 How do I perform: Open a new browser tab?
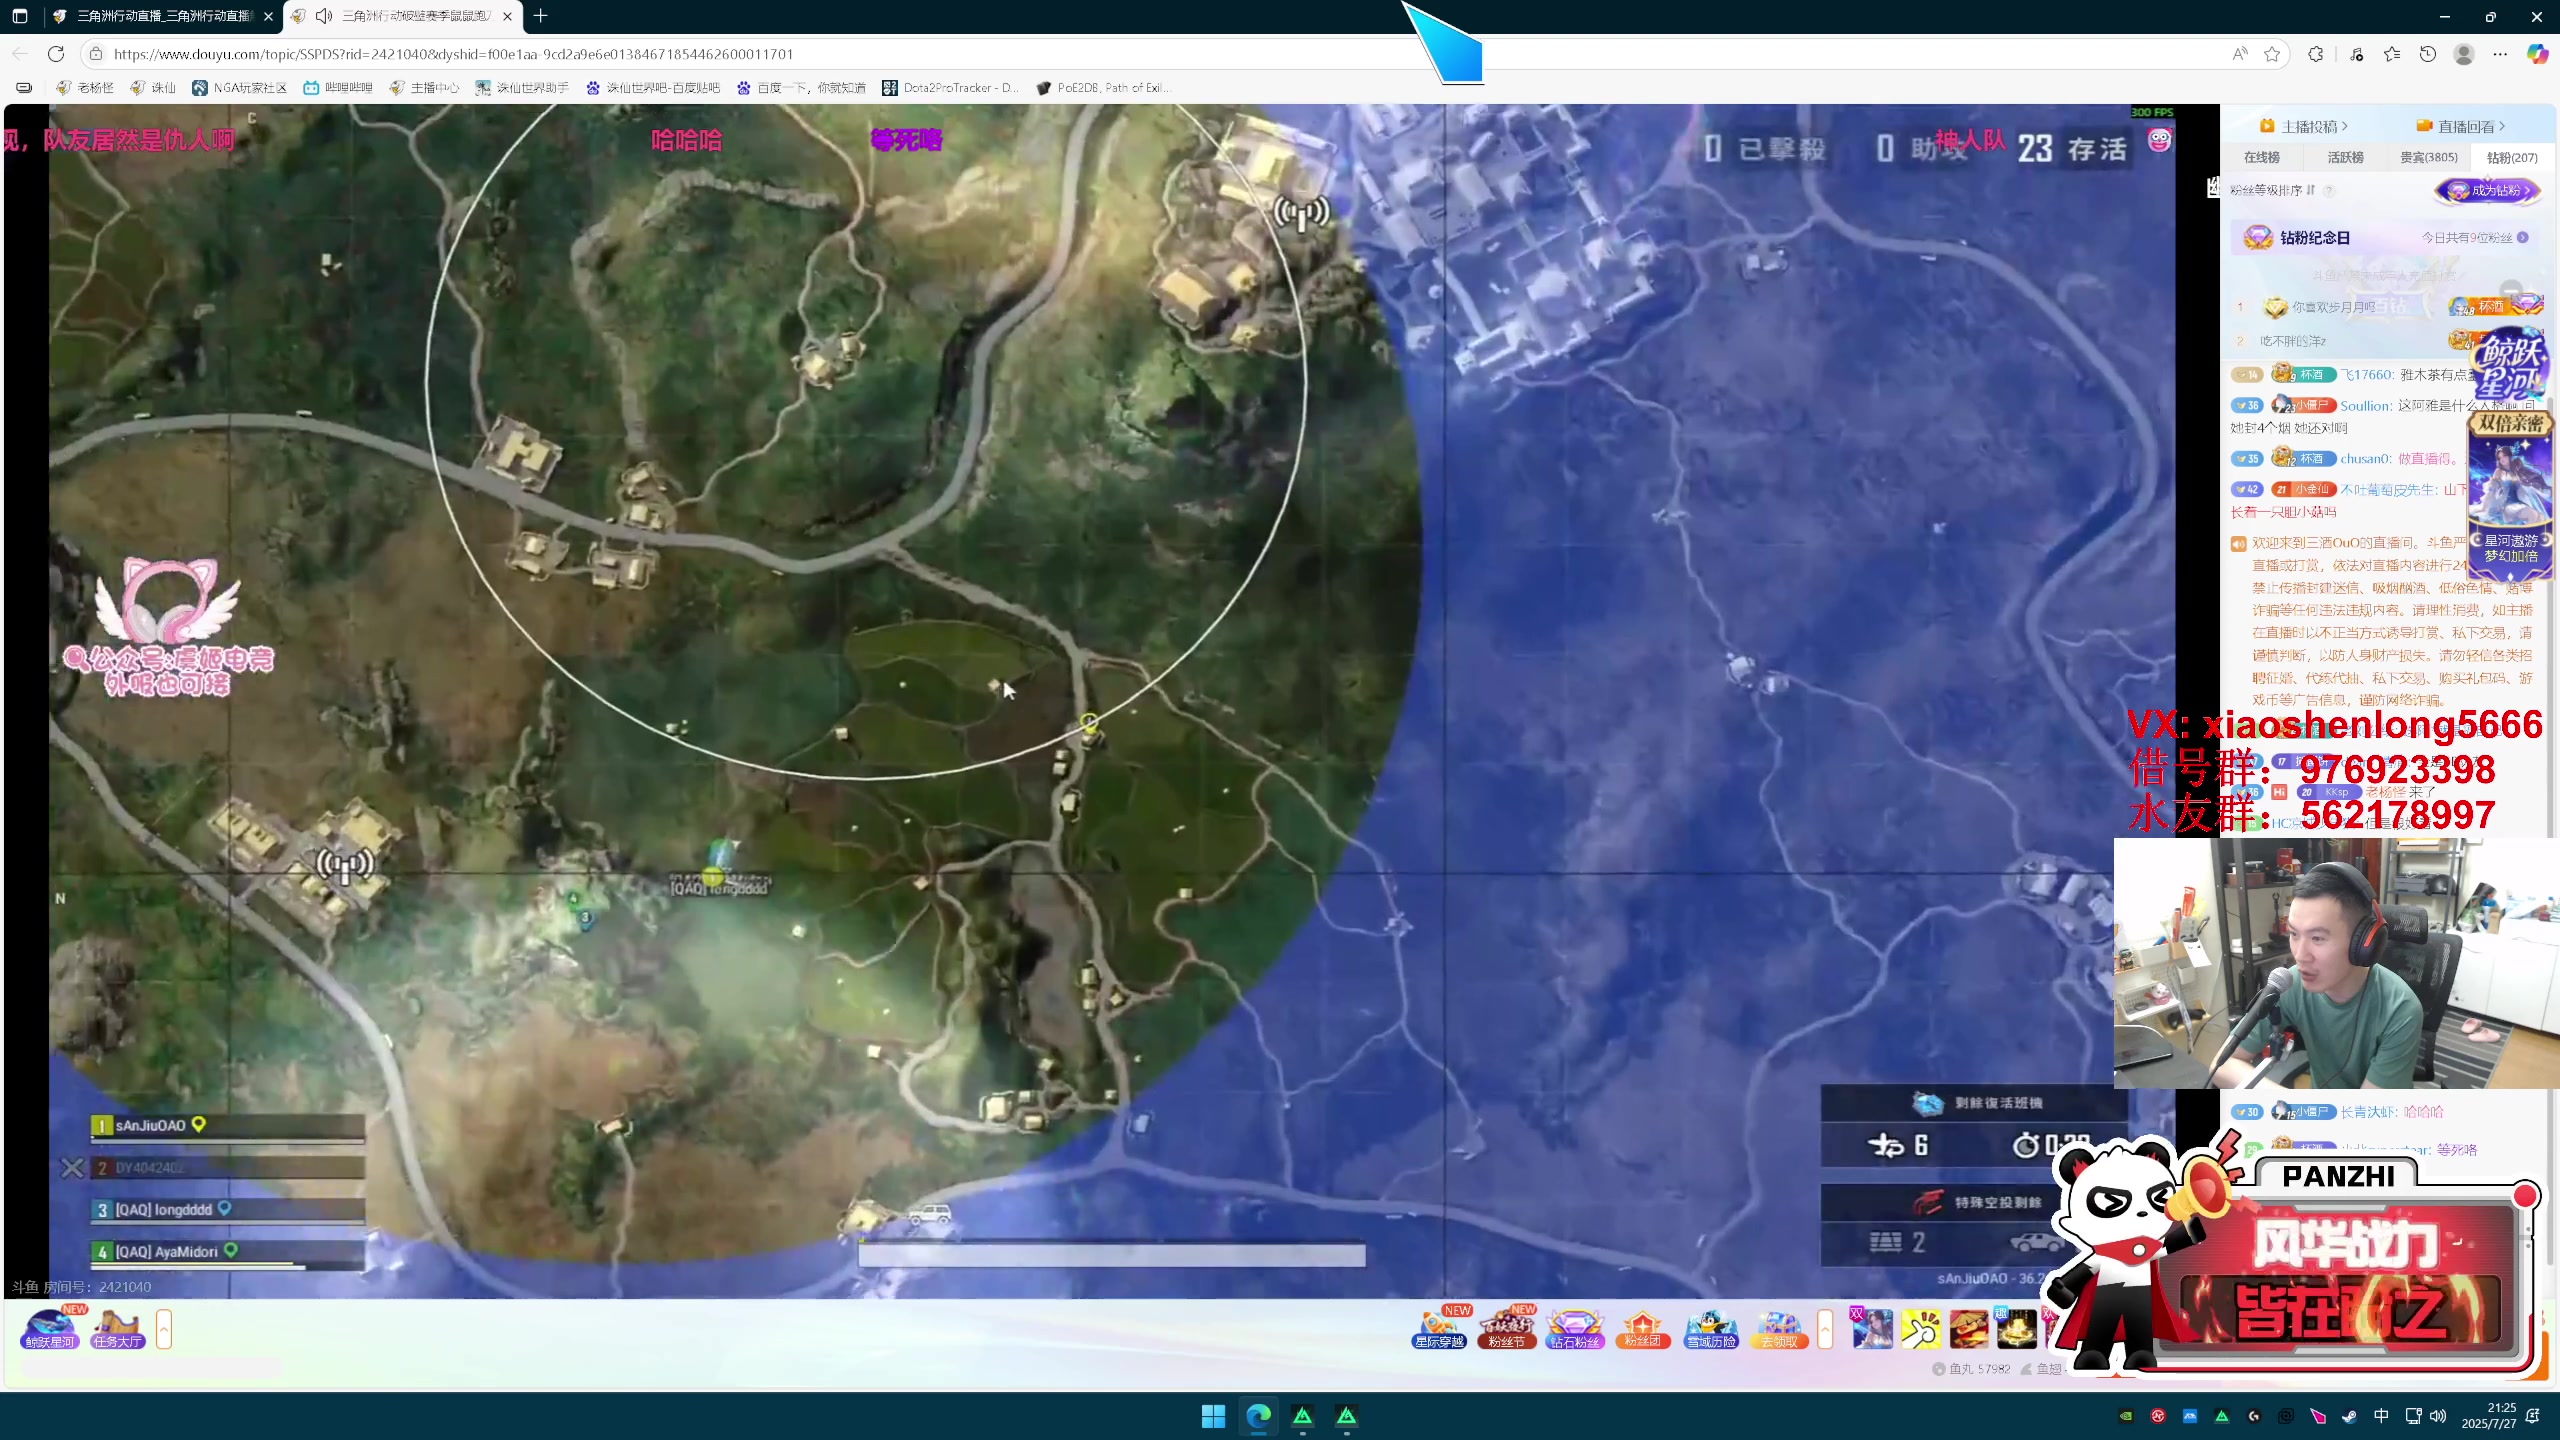pyautogui.click(x=541, y=16)
